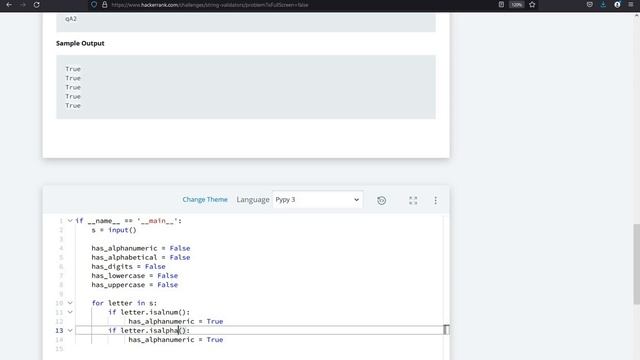Click the padlock site security icon

104,5
